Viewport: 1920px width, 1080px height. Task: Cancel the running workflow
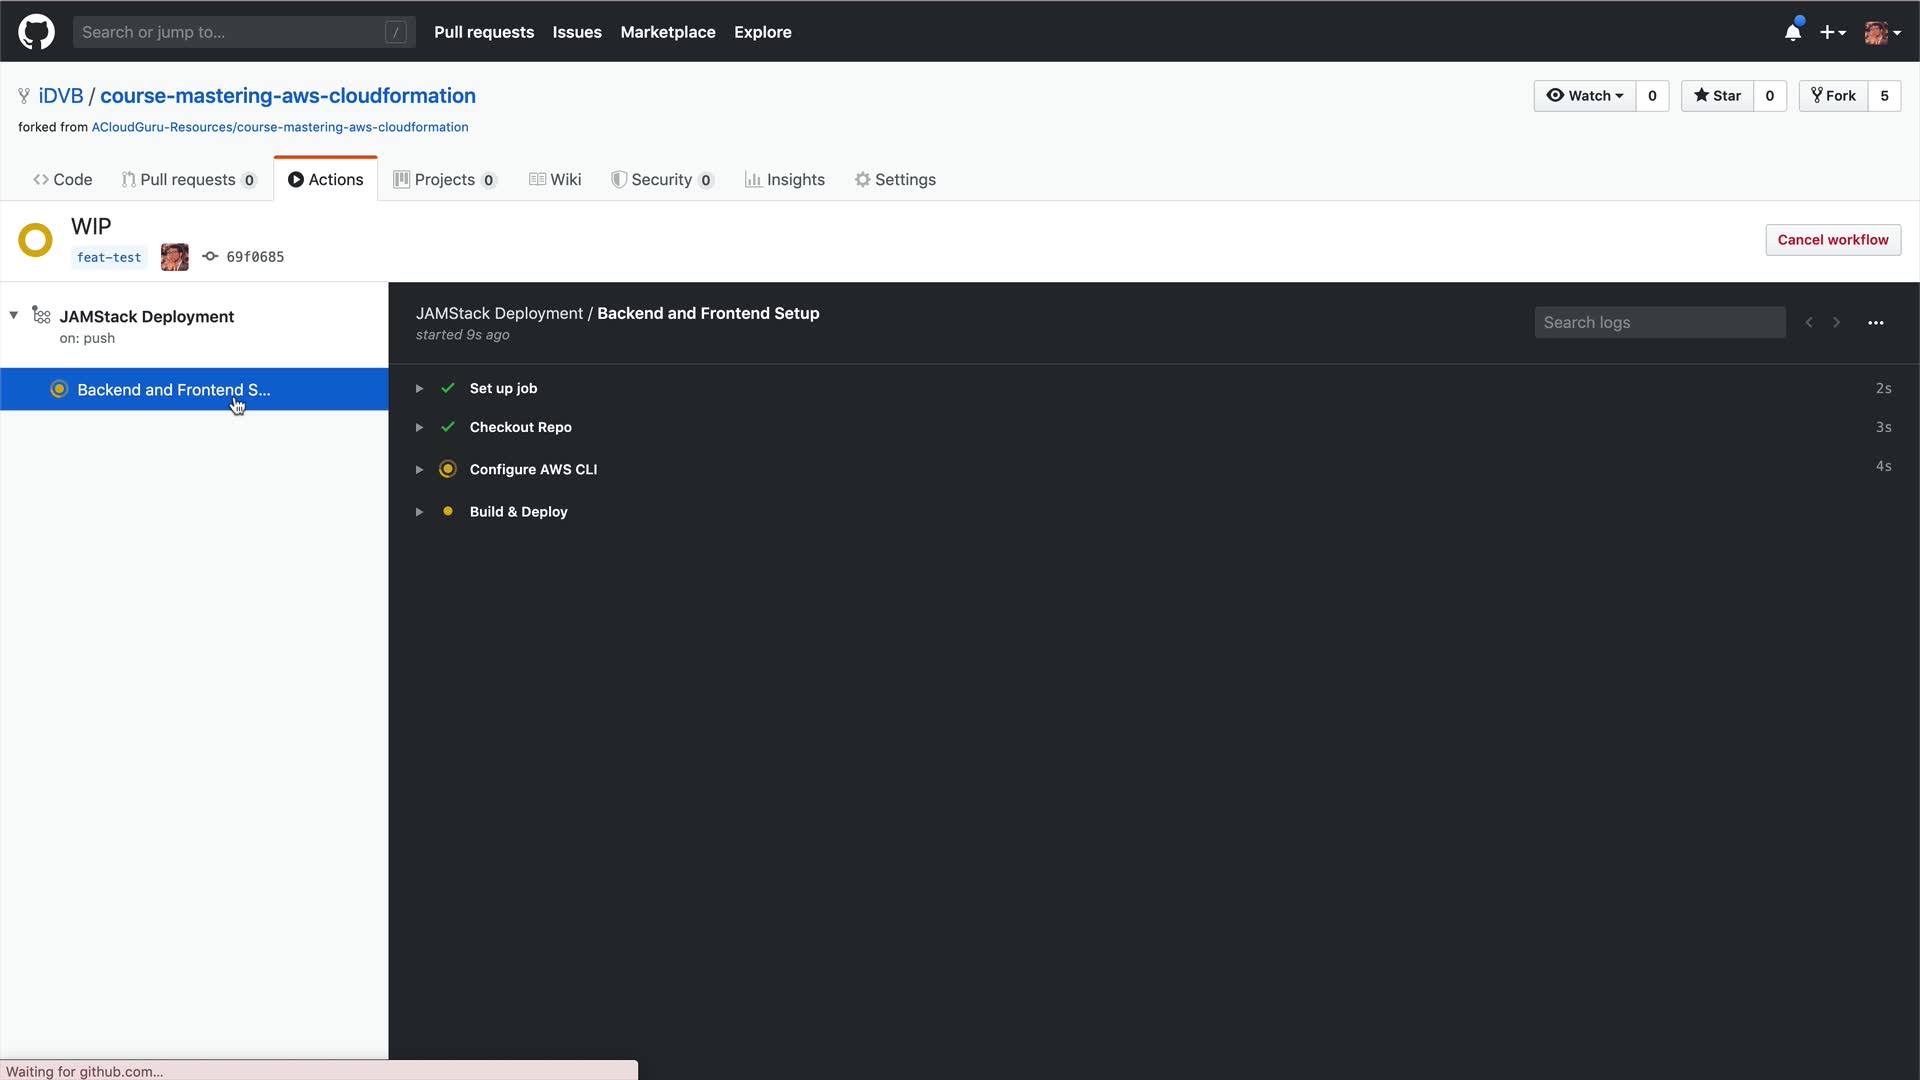[1832, 240]
